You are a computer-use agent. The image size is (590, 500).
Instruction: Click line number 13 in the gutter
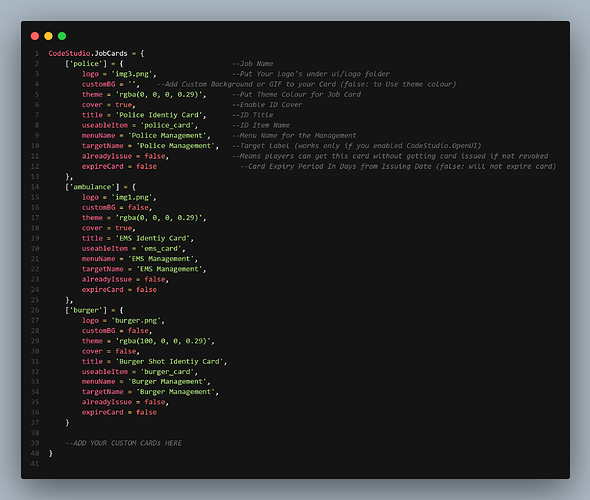click(35, 176)
